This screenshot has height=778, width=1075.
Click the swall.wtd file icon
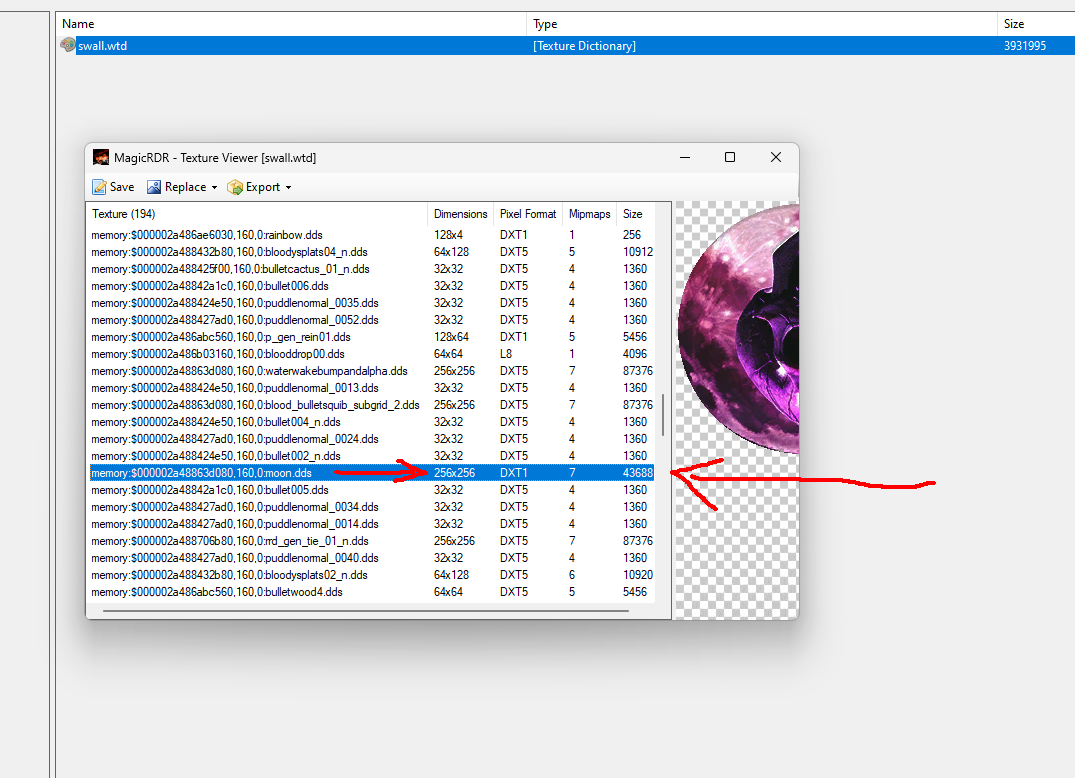pyautogui.click(x=68, y=45)
